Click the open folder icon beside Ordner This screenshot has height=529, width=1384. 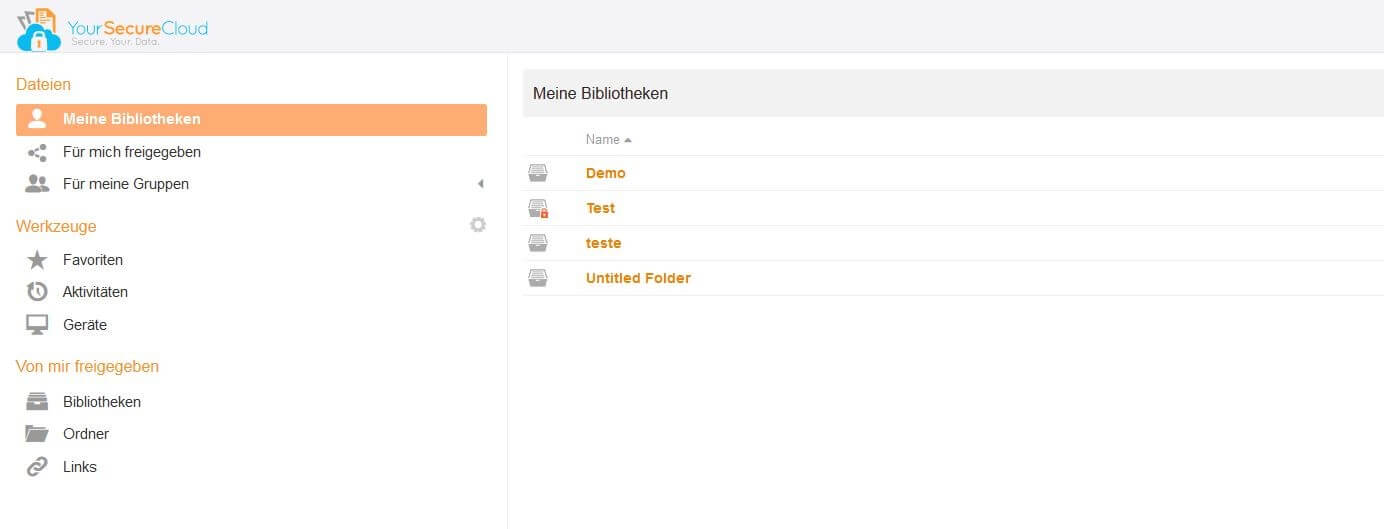pyautogui.click(x=37, y=434)
